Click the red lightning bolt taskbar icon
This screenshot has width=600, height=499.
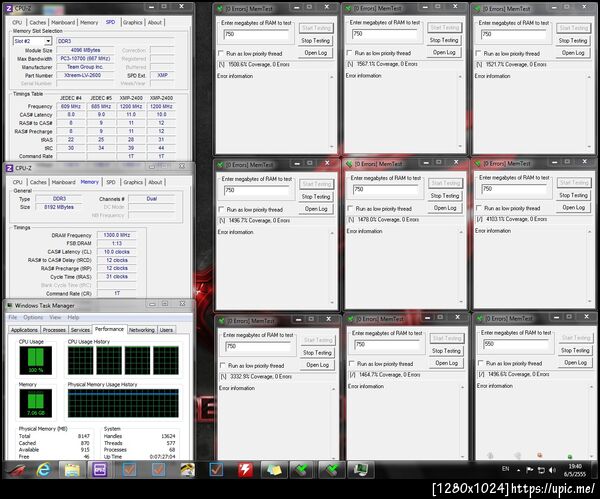[x=245, y=470]
